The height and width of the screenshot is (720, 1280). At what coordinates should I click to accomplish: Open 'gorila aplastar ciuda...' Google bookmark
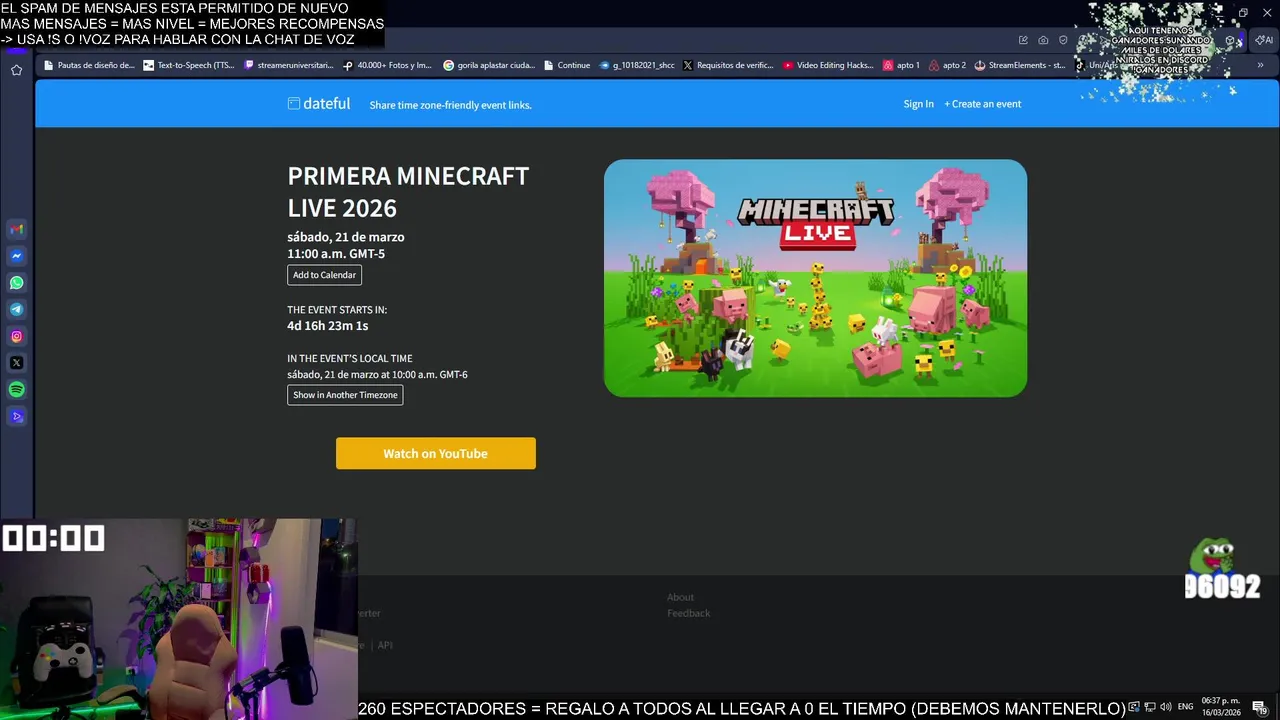(x=489, y=65)
